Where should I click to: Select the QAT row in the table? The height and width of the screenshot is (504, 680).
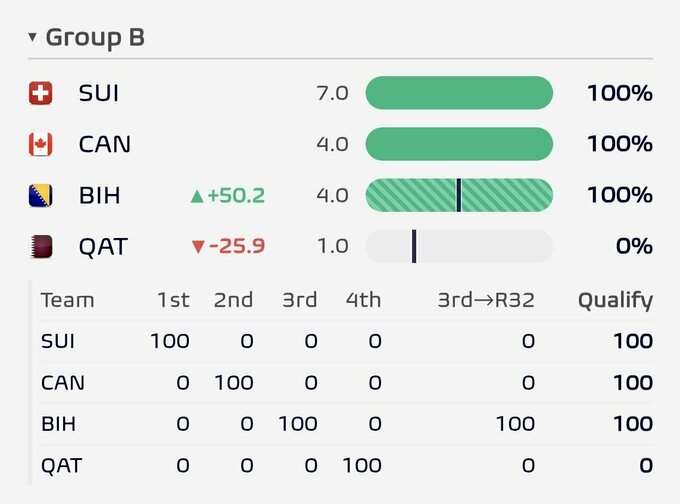[347, 465]
